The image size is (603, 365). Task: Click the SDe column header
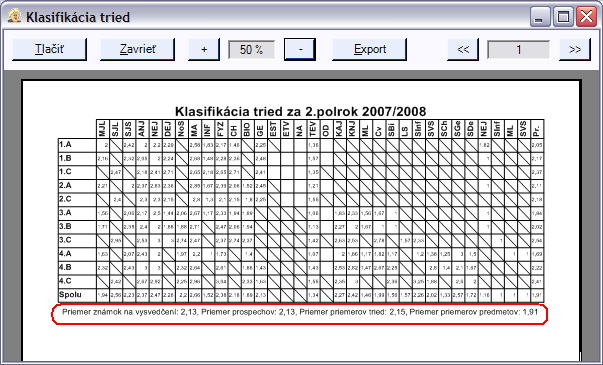pyautogui.click(x=471, y=129)
